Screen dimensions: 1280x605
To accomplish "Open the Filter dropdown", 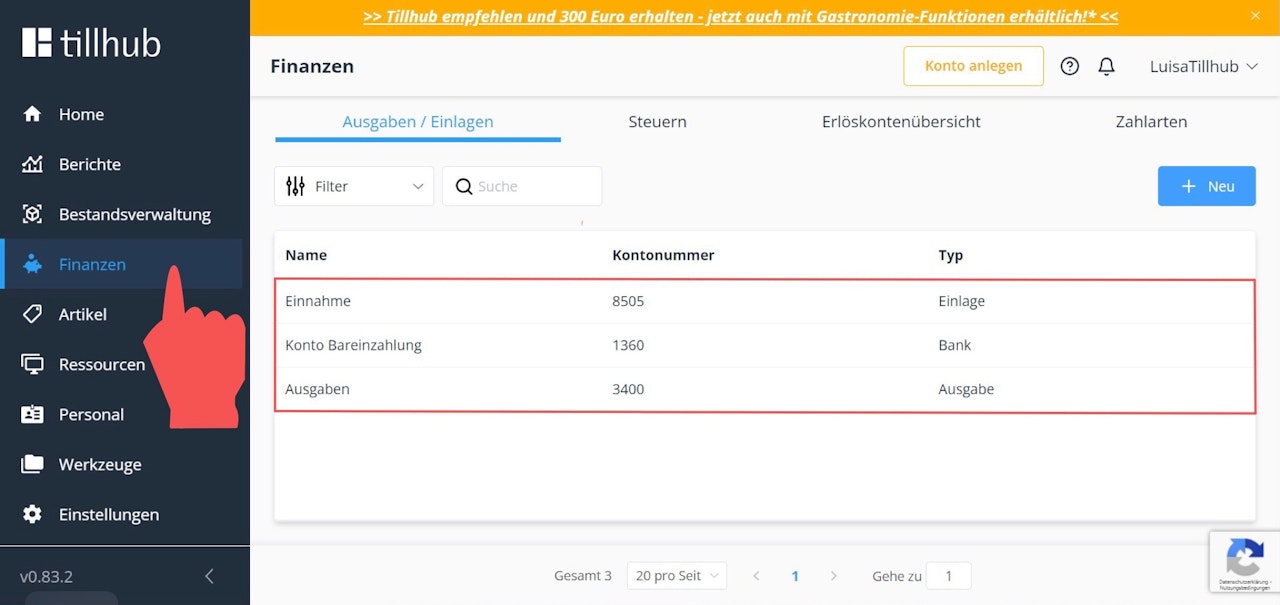I will pos(353,186).
